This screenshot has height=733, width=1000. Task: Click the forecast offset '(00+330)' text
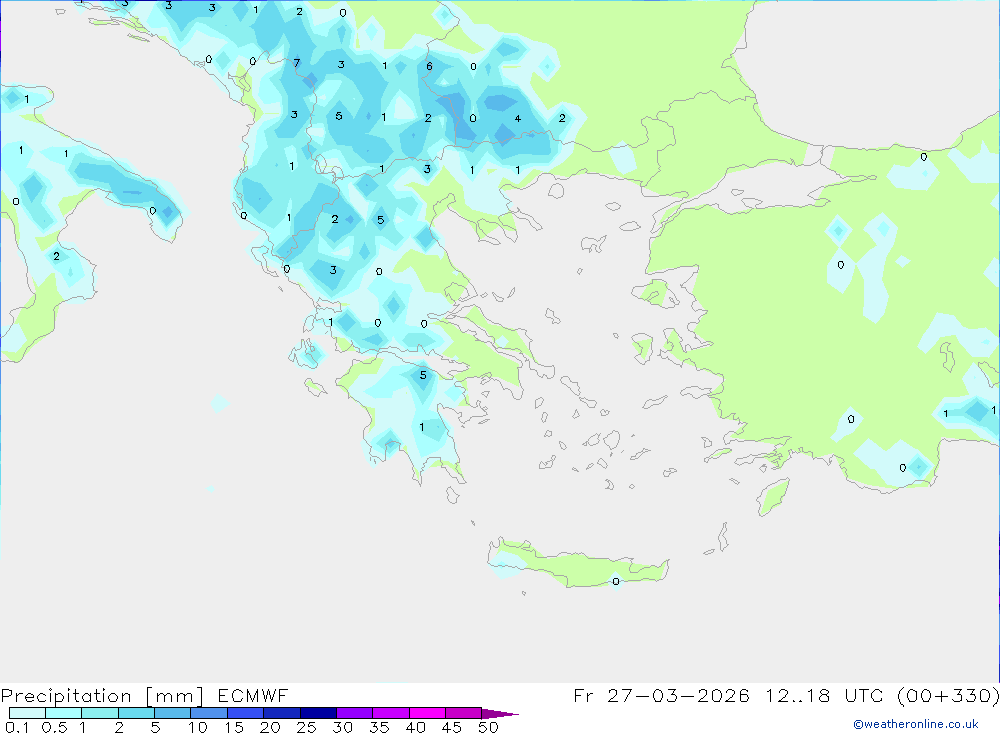pos(948,695)
